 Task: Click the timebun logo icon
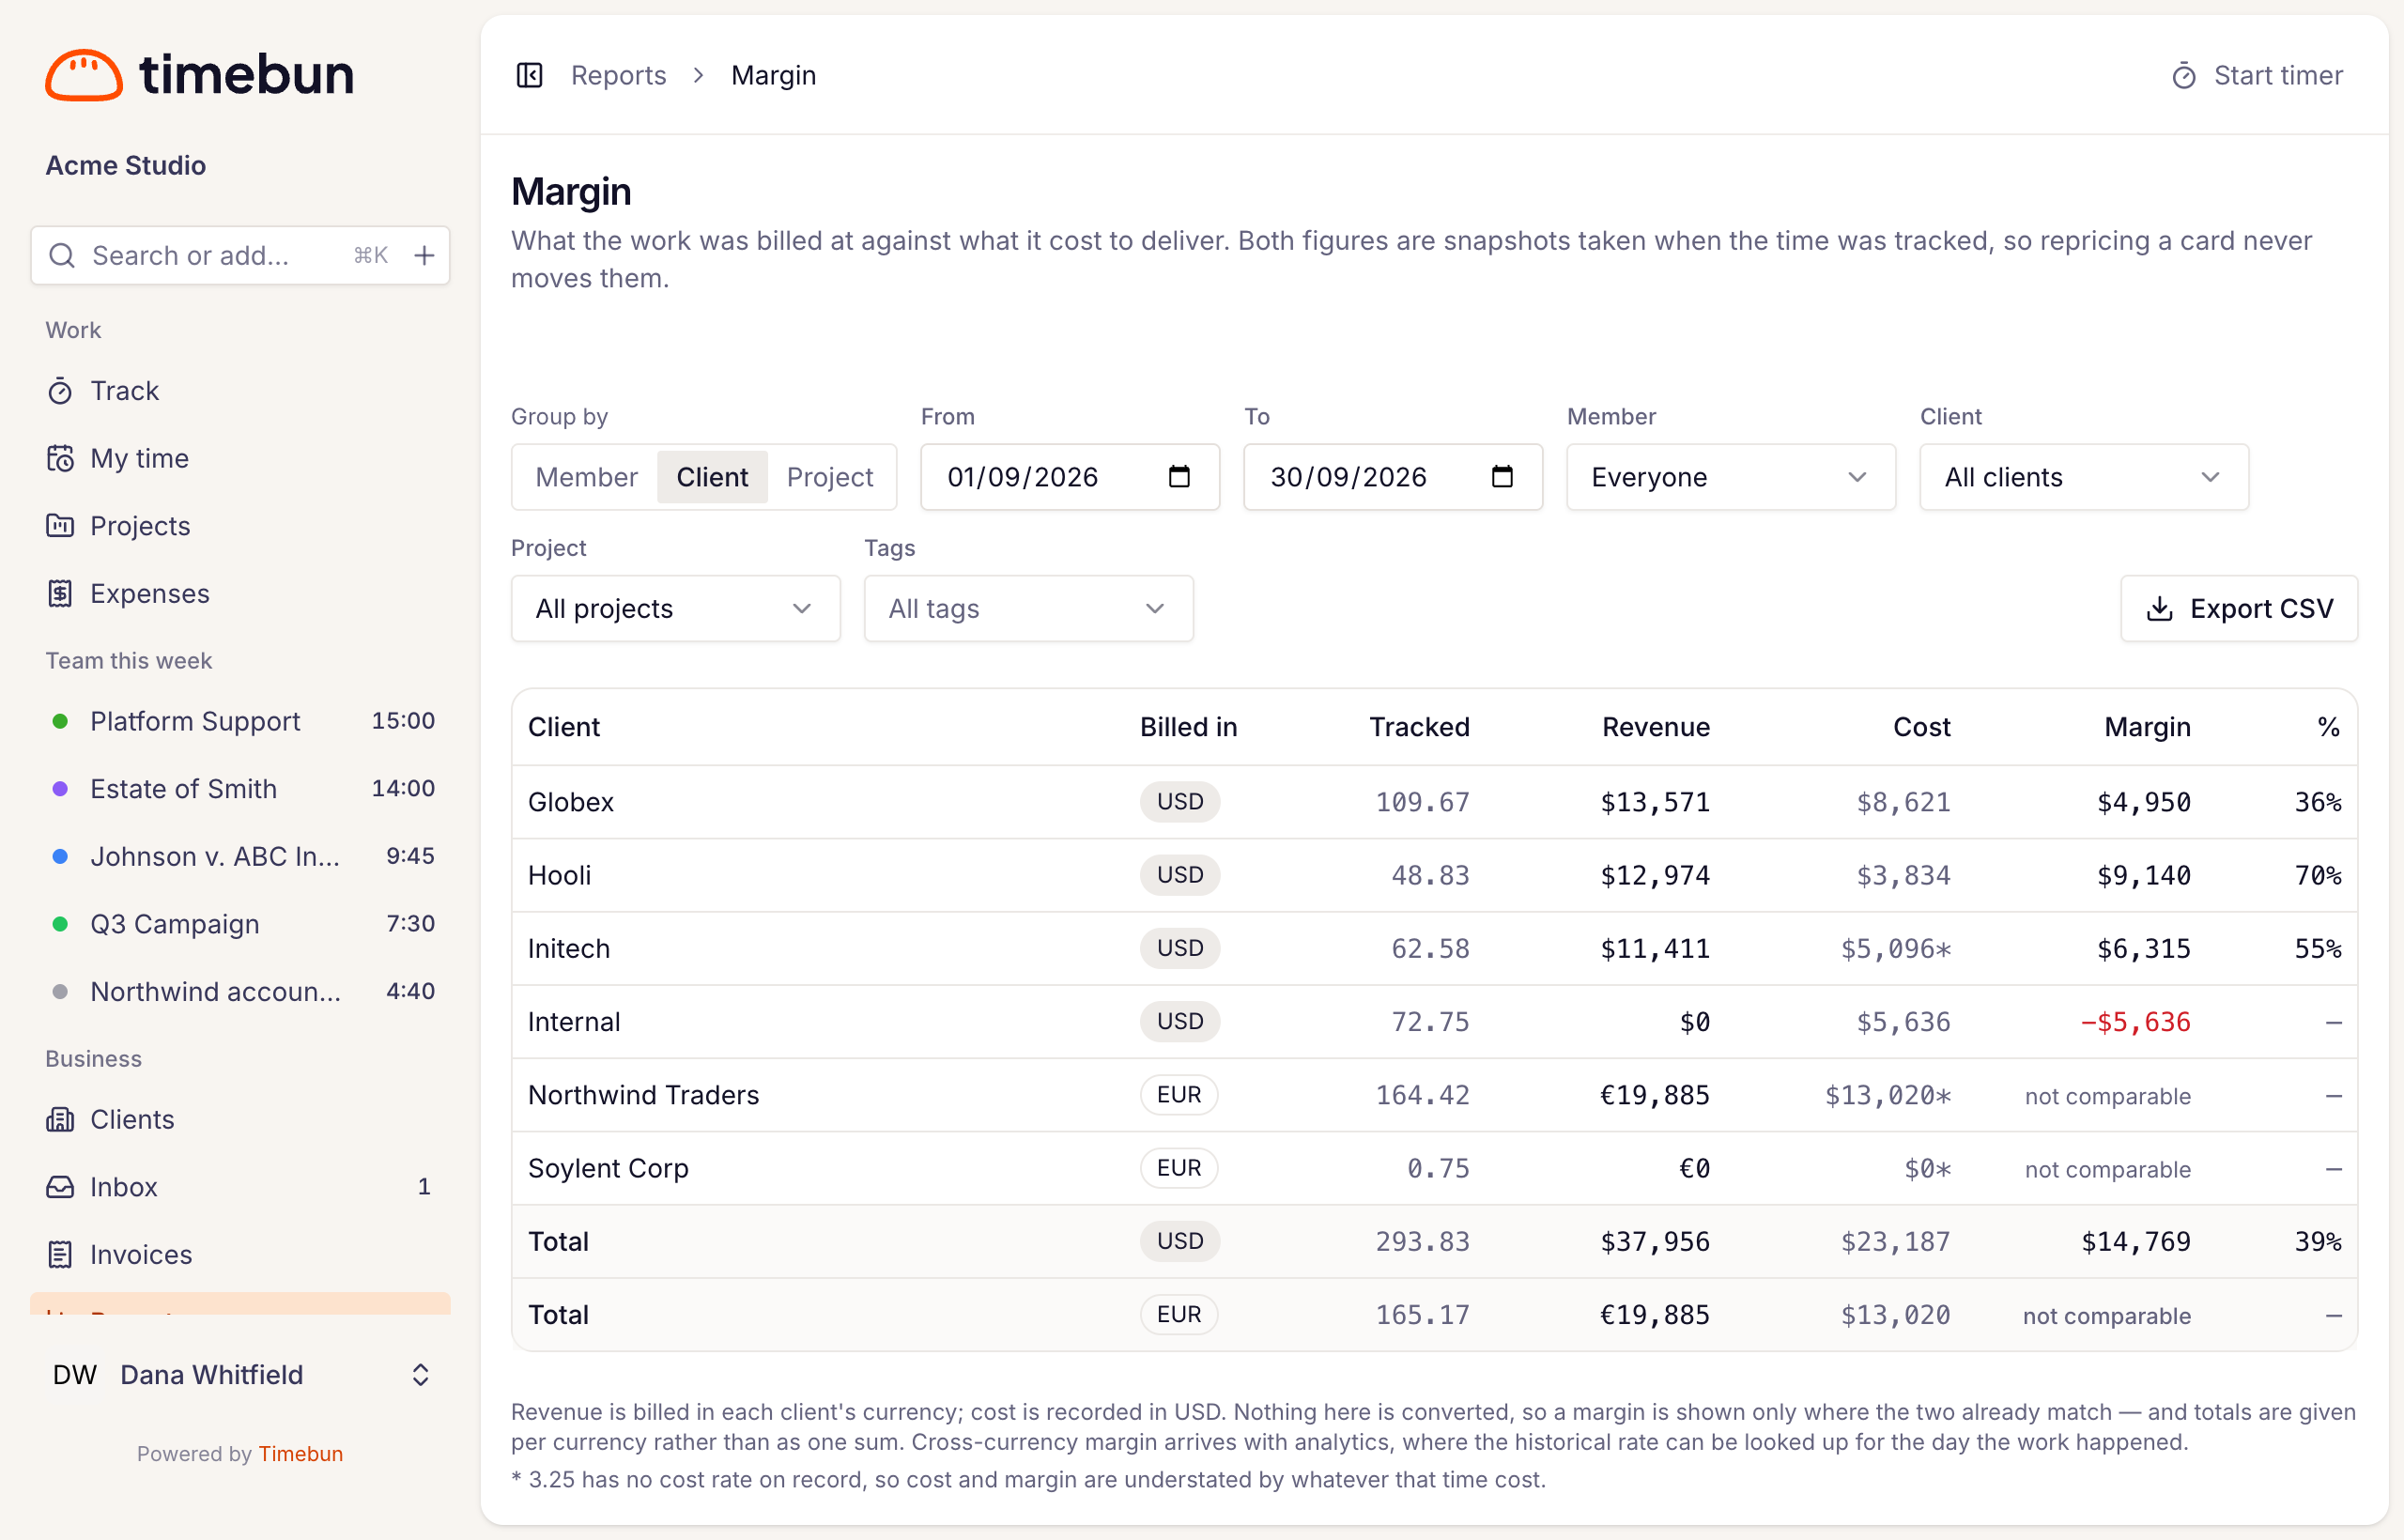(x=84, y=75)
